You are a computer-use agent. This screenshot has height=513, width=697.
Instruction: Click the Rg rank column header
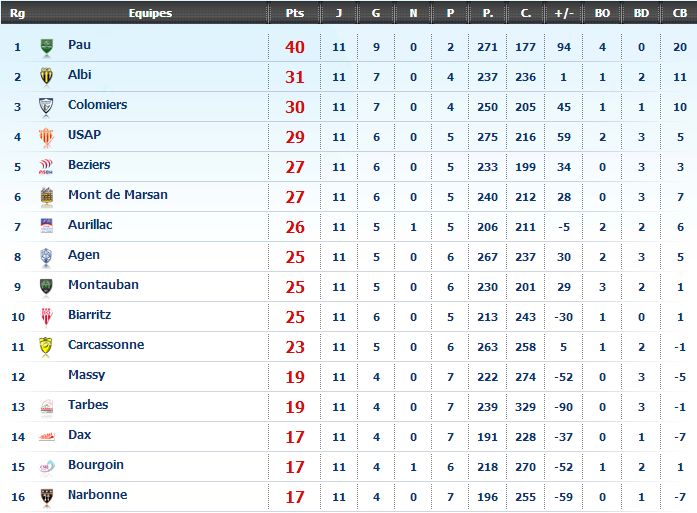[17, 13]
